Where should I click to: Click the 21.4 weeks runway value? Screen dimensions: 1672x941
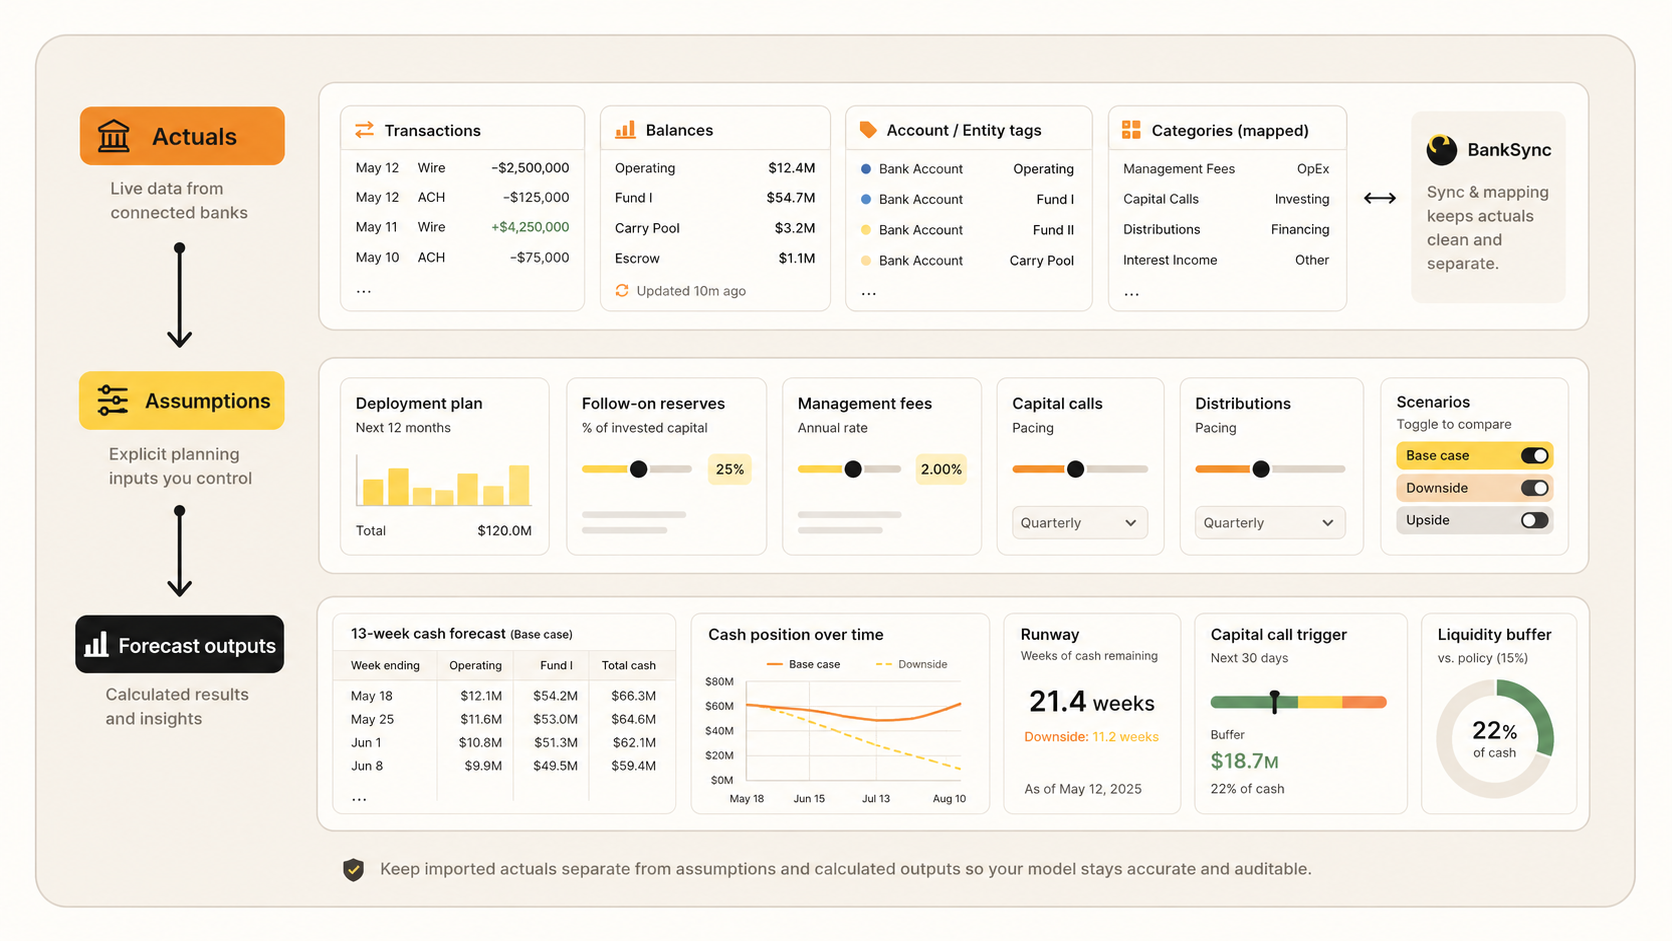(x=1091, y=702)
